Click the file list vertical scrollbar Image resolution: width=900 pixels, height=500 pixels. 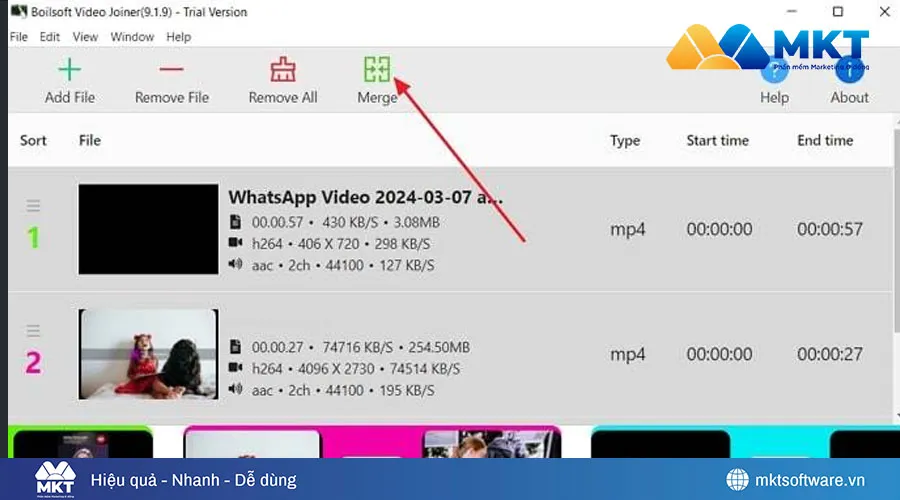(897, 230)
